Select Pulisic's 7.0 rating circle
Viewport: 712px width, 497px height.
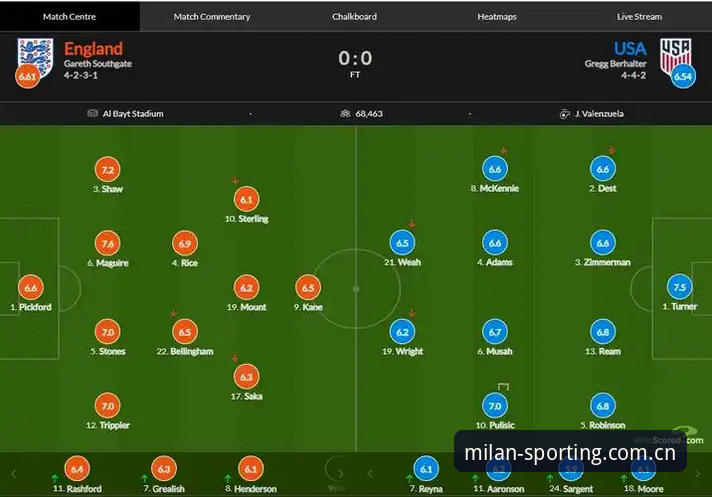[494, 406]
